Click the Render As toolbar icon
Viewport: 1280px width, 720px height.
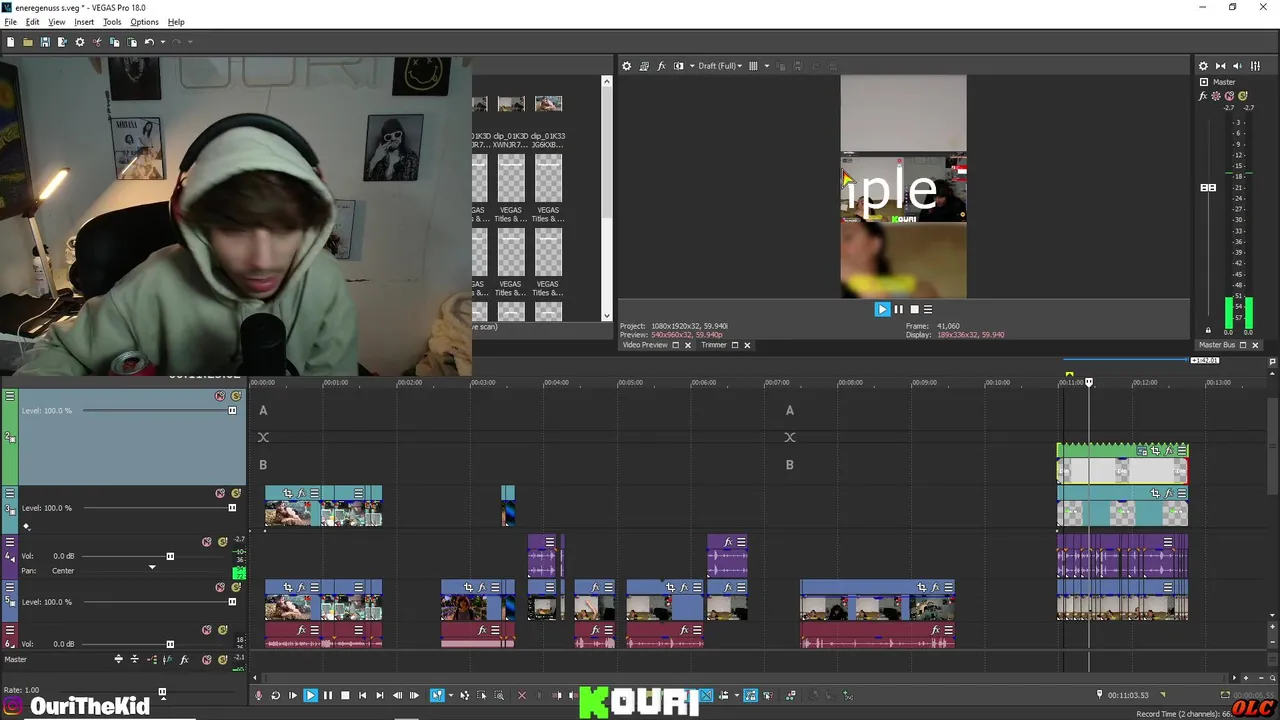tap(62, 42)
